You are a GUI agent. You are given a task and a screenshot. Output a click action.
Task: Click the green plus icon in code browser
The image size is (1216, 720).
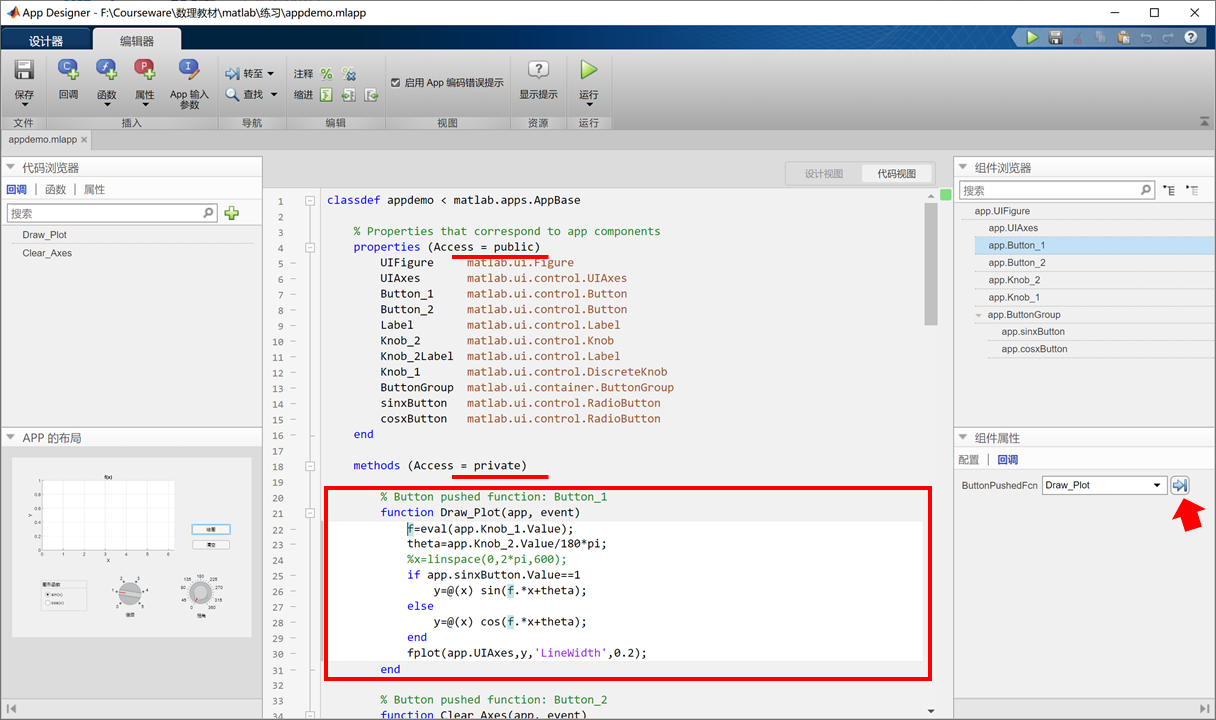tap(232, 213)
